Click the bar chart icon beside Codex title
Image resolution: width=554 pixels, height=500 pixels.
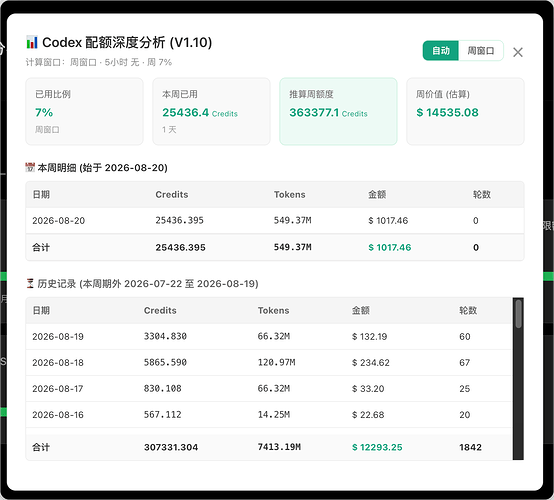pyautogui.click(x=32, y=42)
